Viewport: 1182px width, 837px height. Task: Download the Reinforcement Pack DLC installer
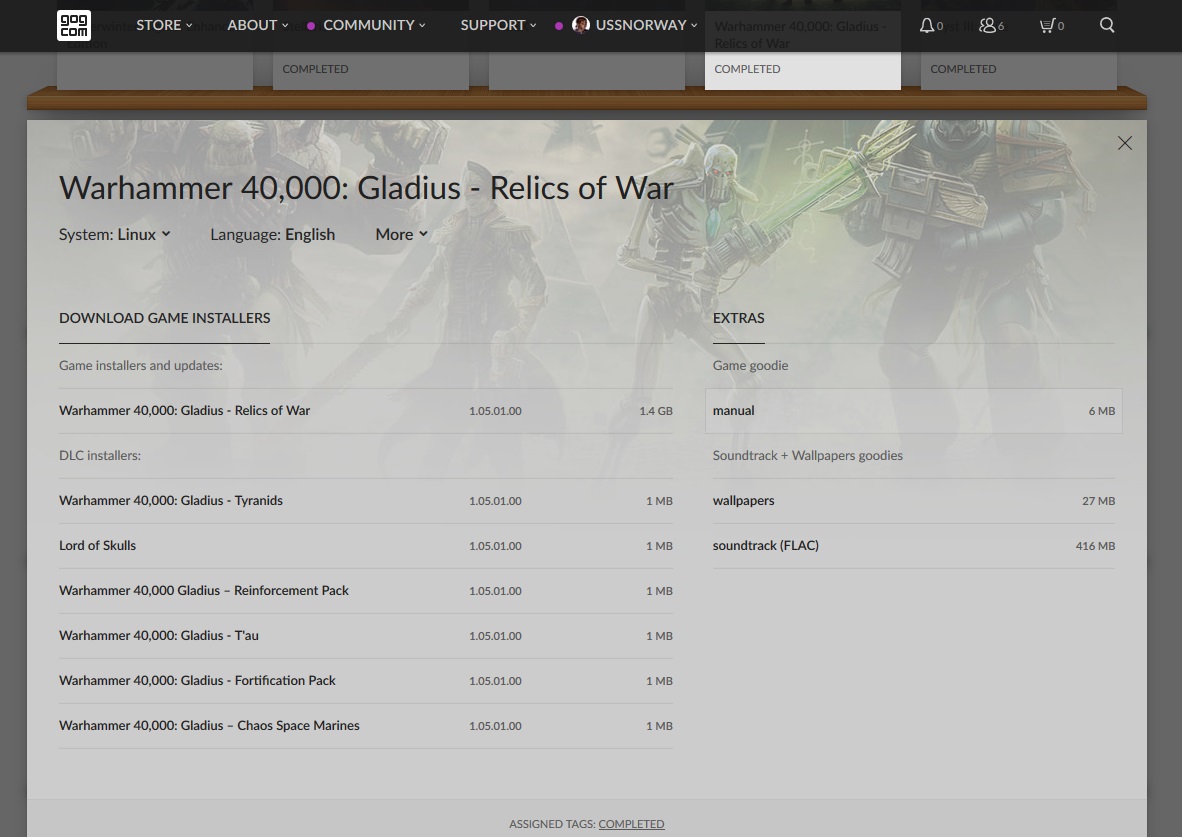coord(366,591)
